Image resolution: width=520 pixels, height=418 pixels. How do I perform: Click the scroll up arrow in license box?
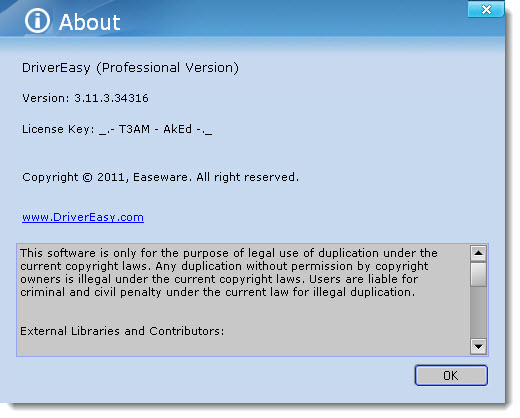coord(478,253)
